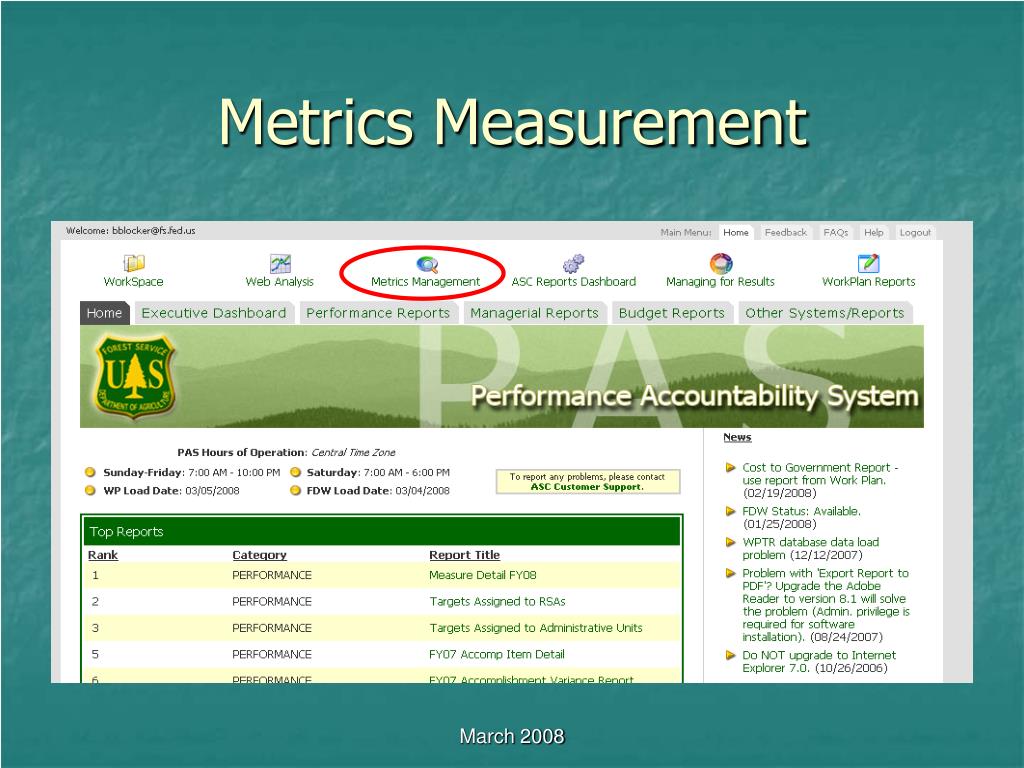The image size is (1024, 768).
Task: Open the Managing for Results icon
Action: [721, 263]
